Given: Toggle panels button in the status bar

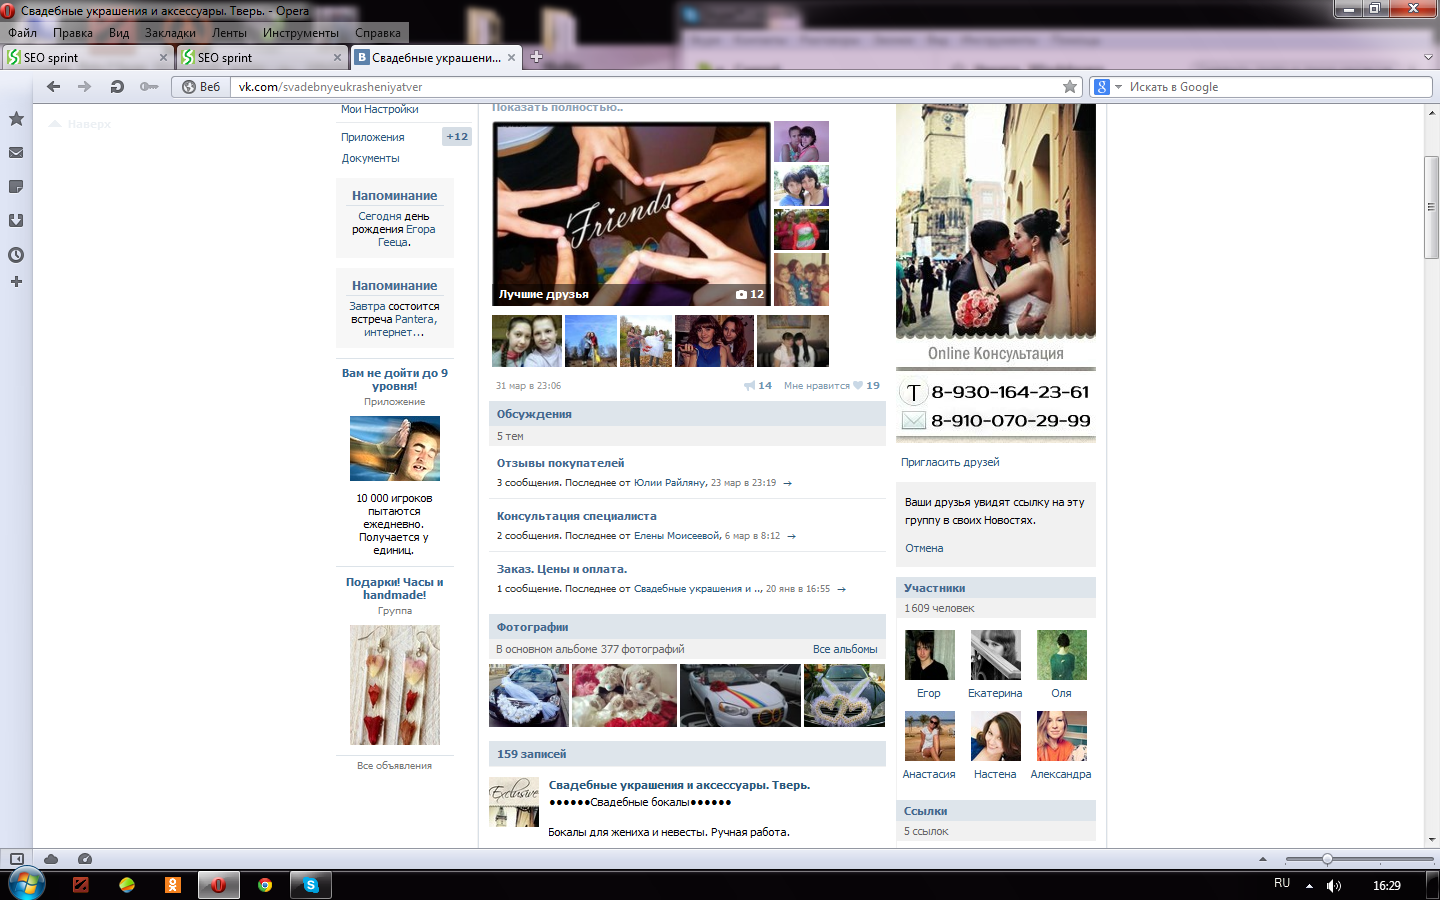Looking at the screenshot, I should pyautogui.click(x=17, y=859).
